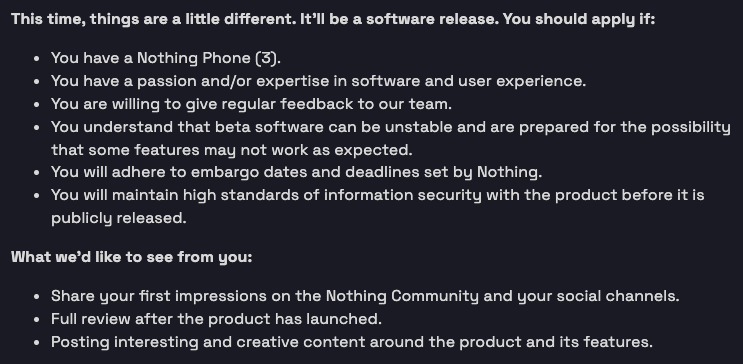Select the "You have a Nothing Phone (3)" line
The height and width of the screenshot is (364, 743).
(166, 58)
